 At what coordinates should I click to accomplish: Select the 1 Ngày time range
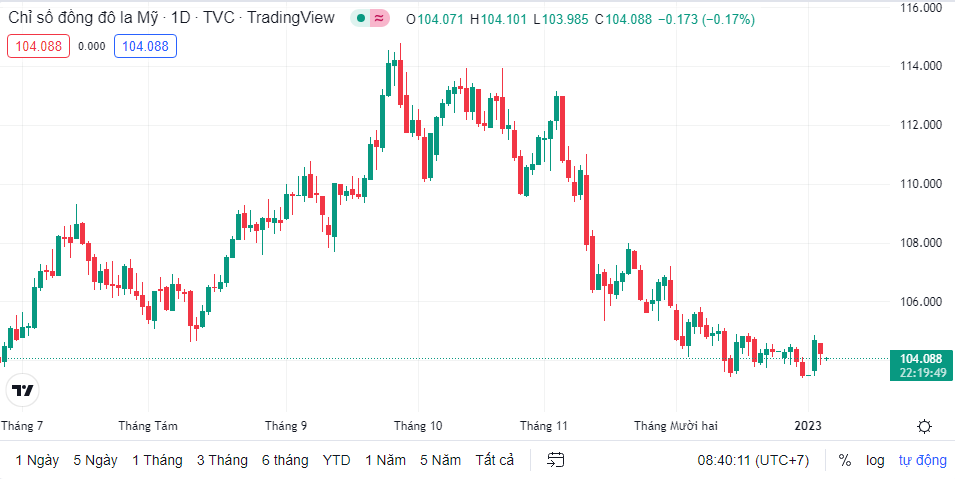pos(36,460)
